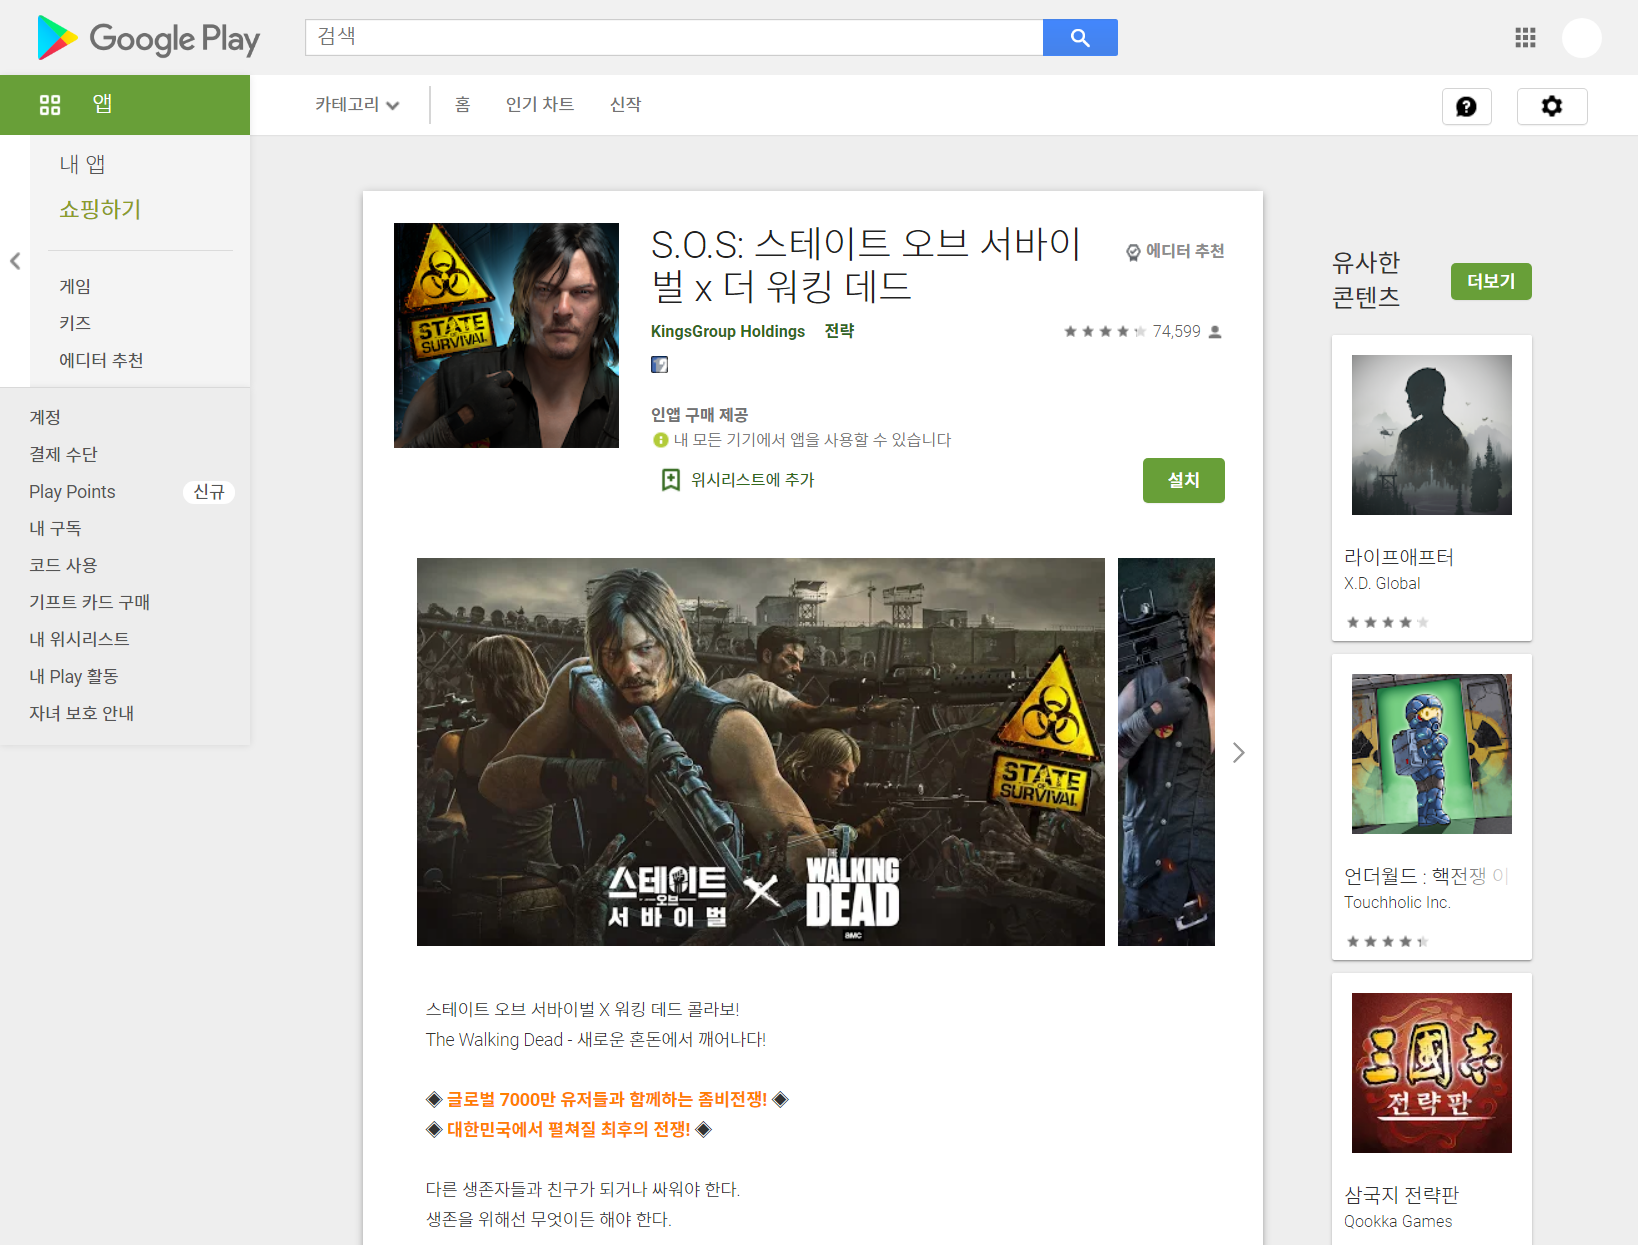1638x1245 pixels.
Task: Collapse sidebar with the left chevron
Action: pos(15,261)
